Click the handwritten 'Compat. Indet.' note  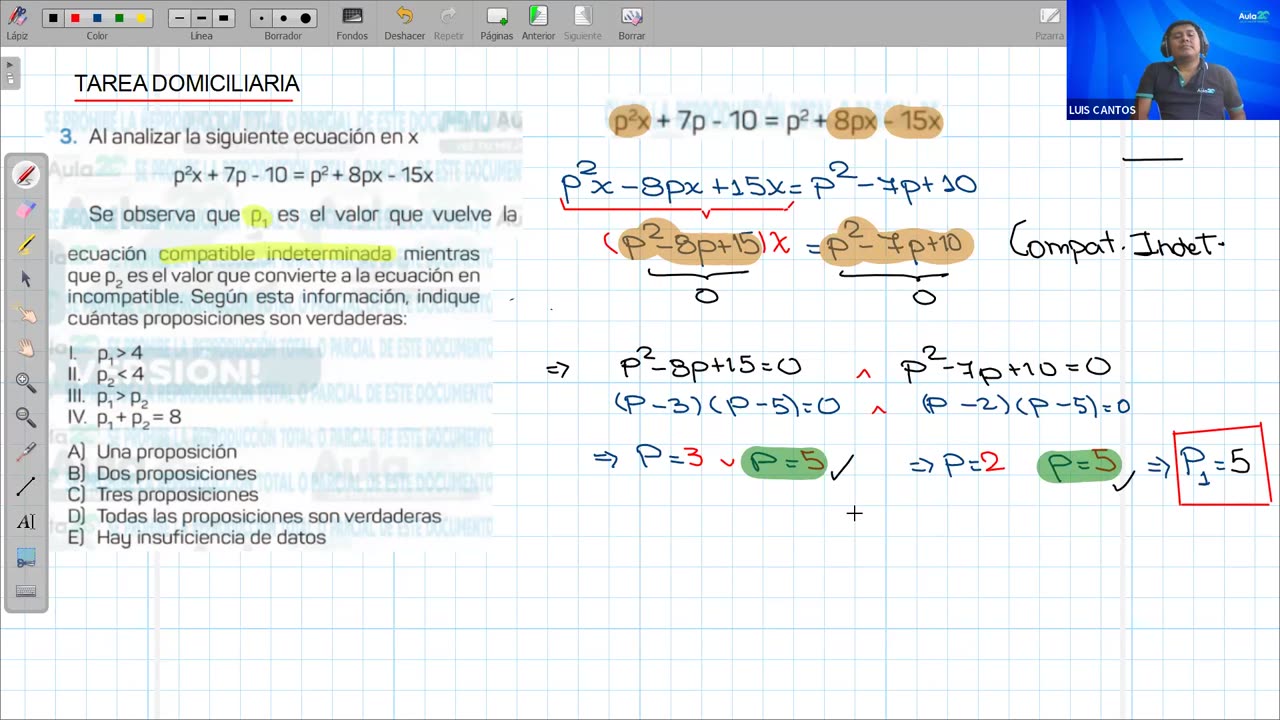coord(1117,243)
